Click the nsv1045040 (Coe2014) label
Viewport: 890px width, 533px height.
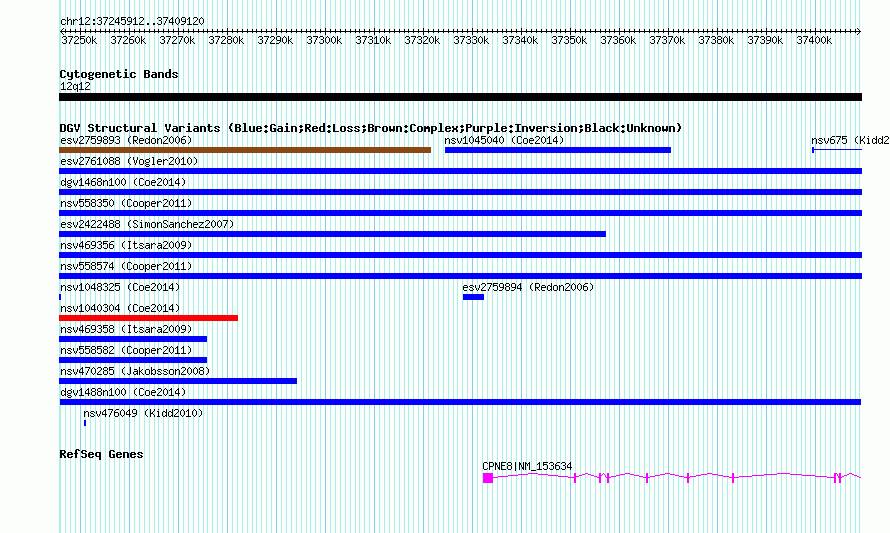(x=504, y=140)
